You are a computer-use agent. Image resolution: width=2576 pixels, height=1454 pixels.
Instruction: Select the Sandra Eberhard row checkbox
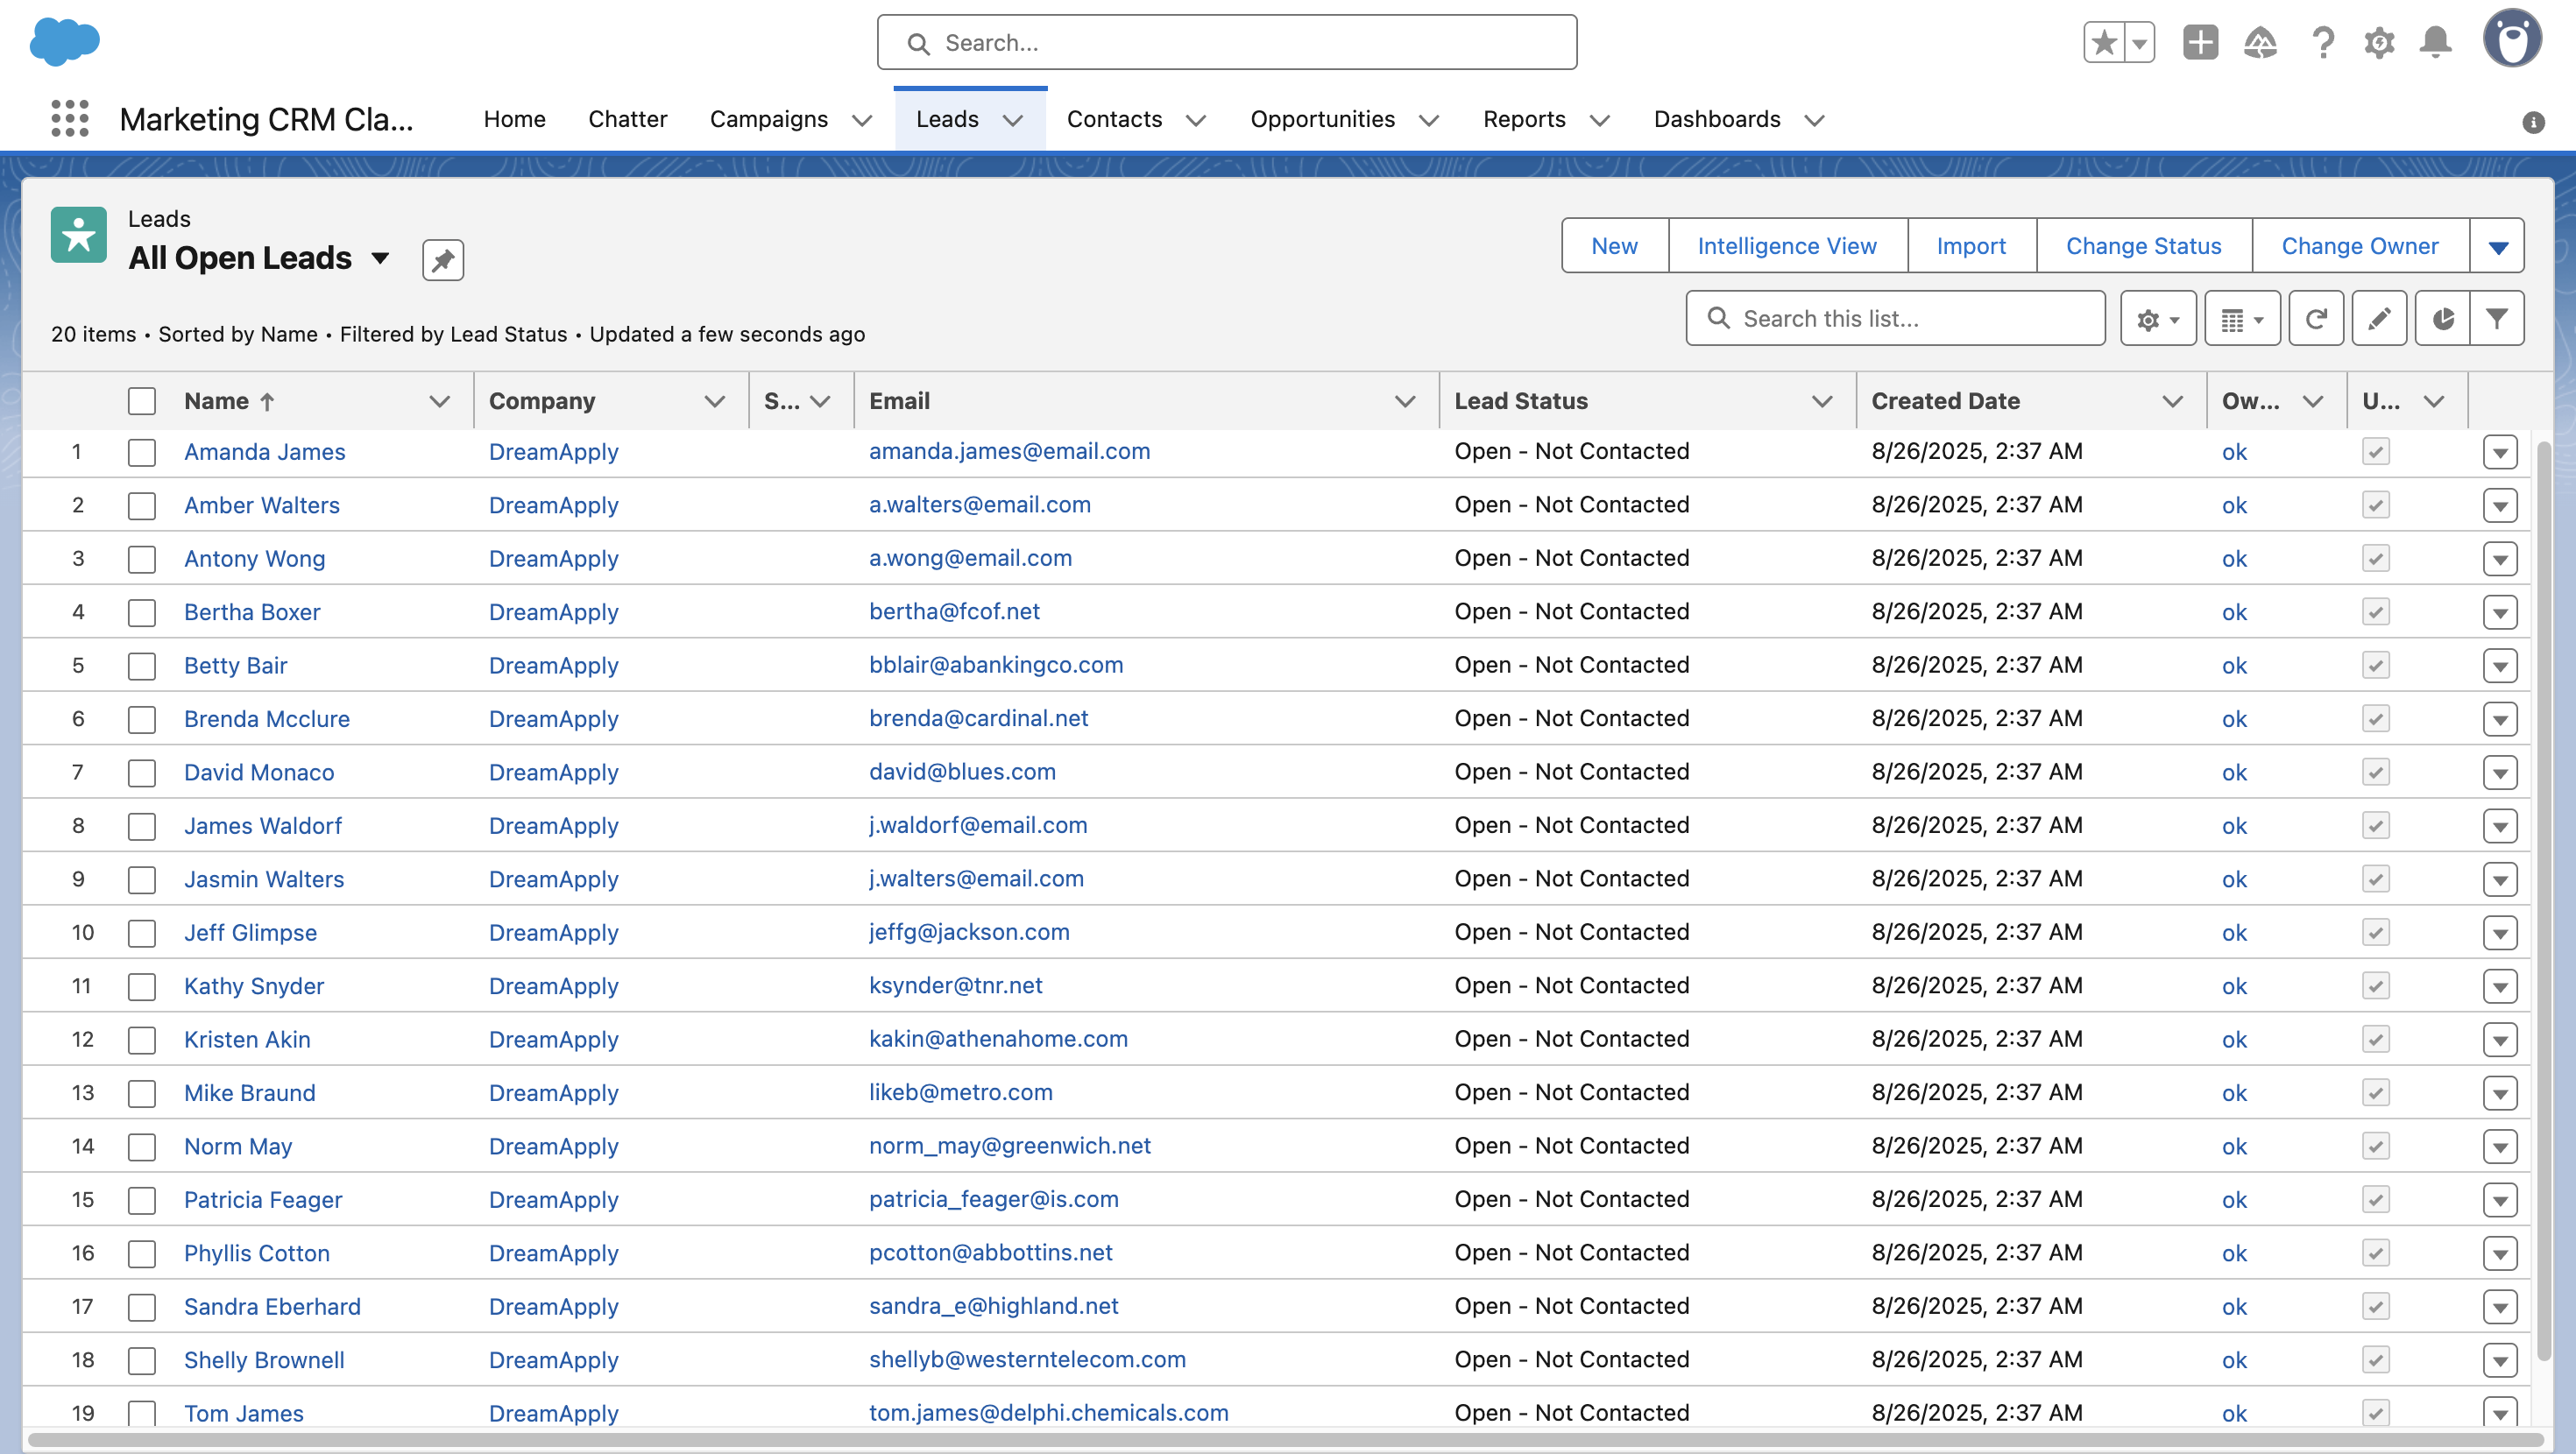[x=142, y=1307]
